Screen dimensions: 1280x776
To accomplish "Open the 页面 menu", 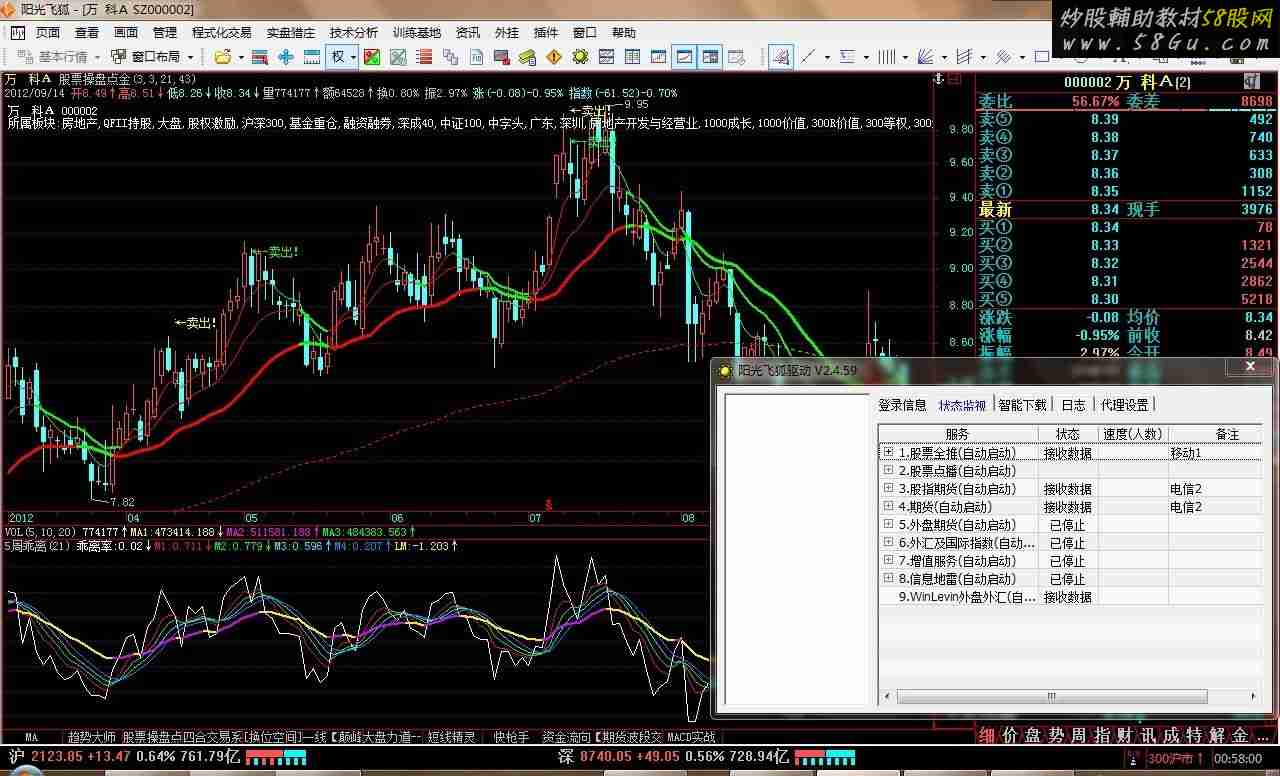I will pos(48,33).
